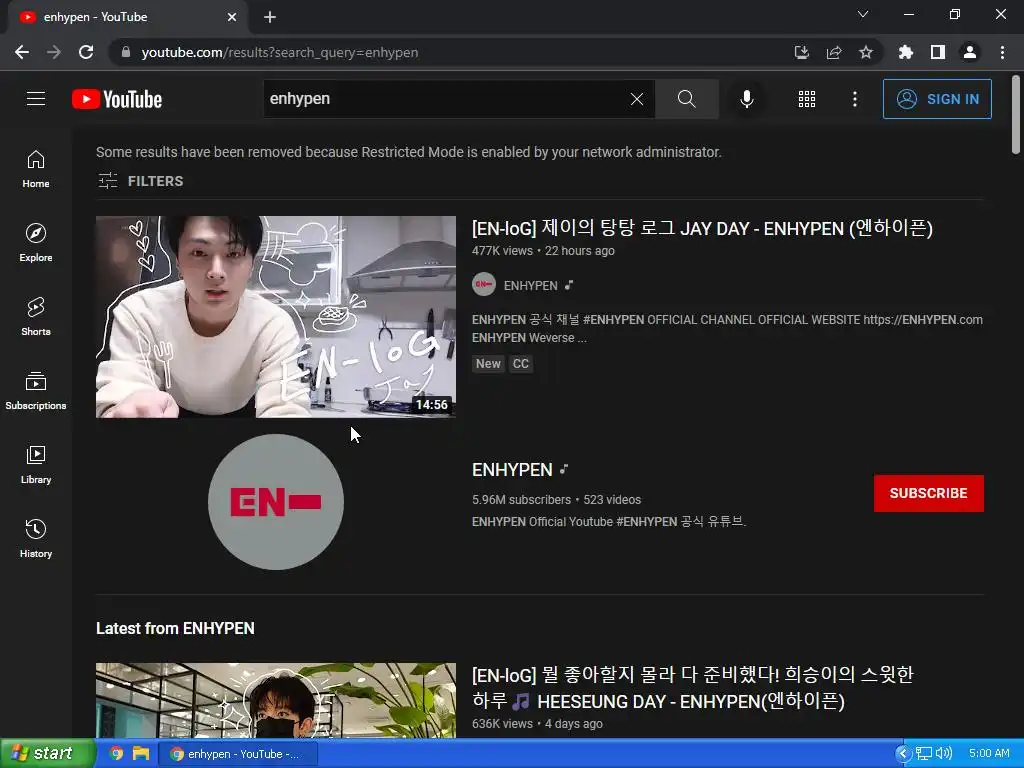Toggle the Chrome side panel icon
Viewport: 1024px width, 768px height.
[938, 52]
